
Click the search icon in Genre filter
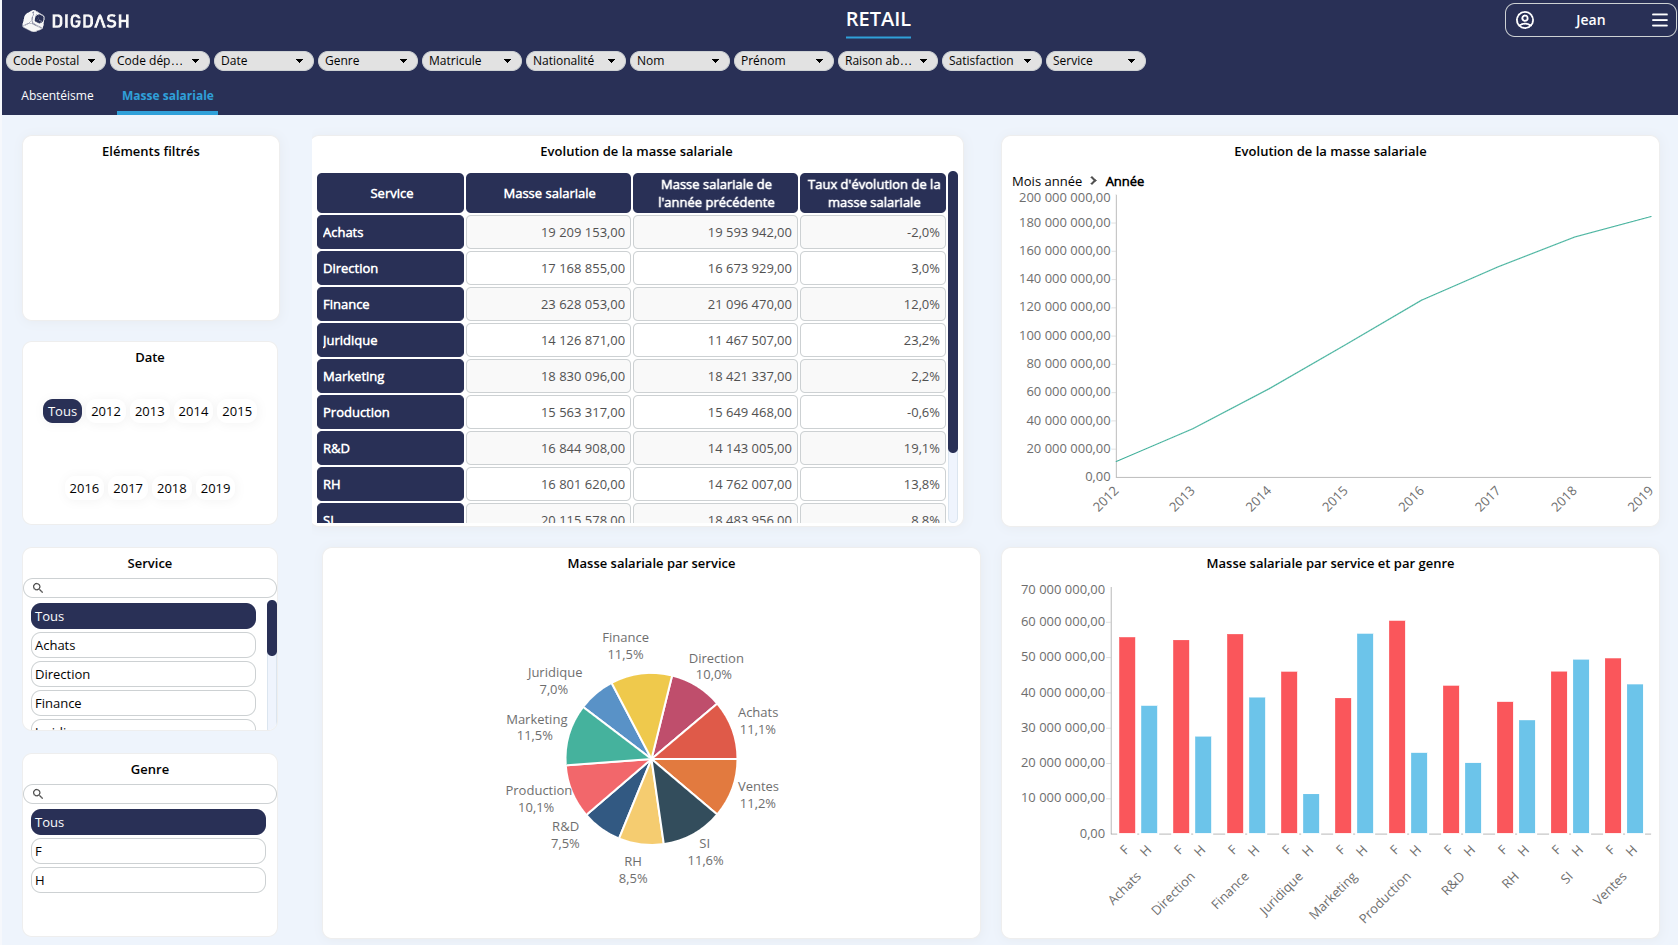tap(38, 794)
